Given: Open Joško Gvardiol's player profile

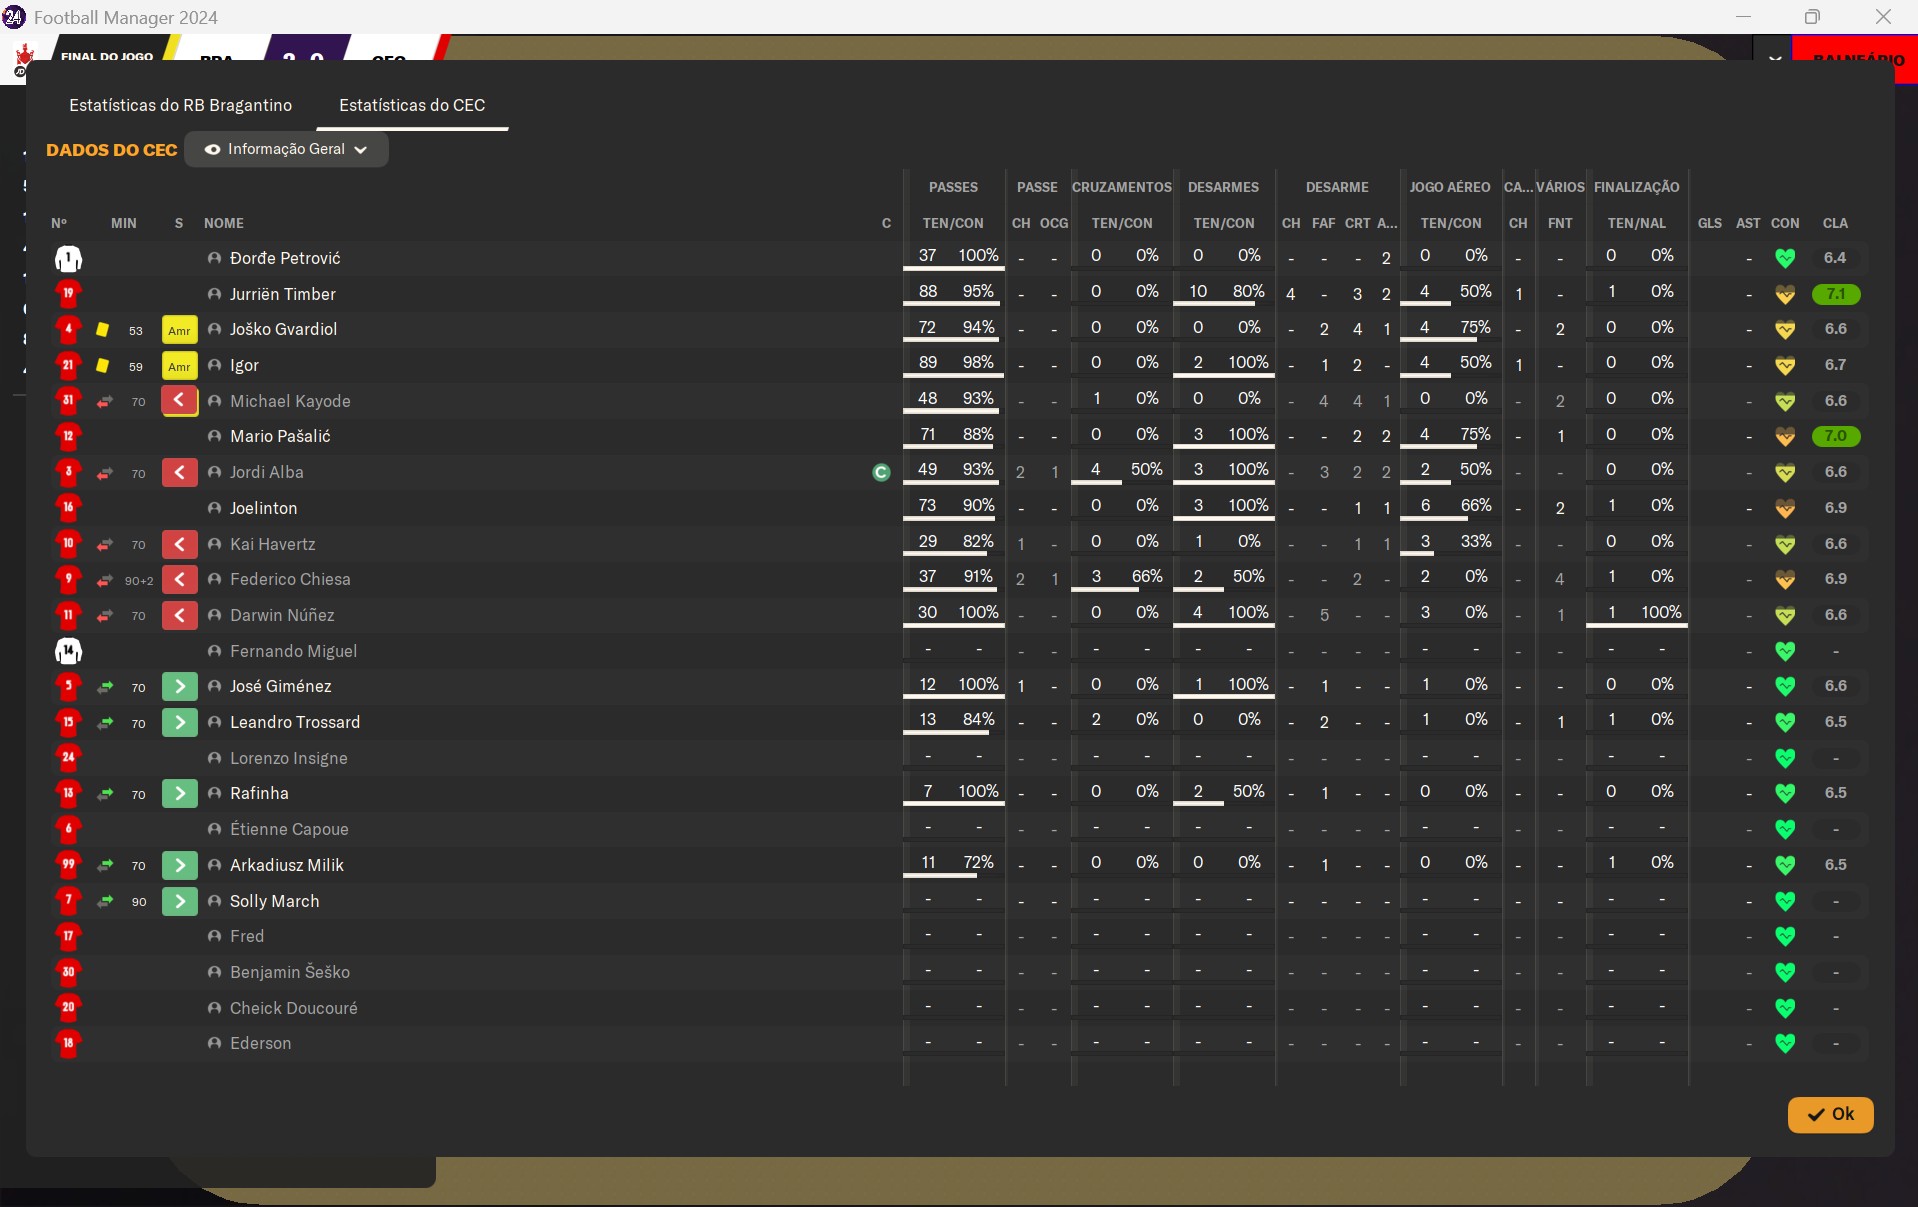Looking at the screenshot, I should (283, 329).
